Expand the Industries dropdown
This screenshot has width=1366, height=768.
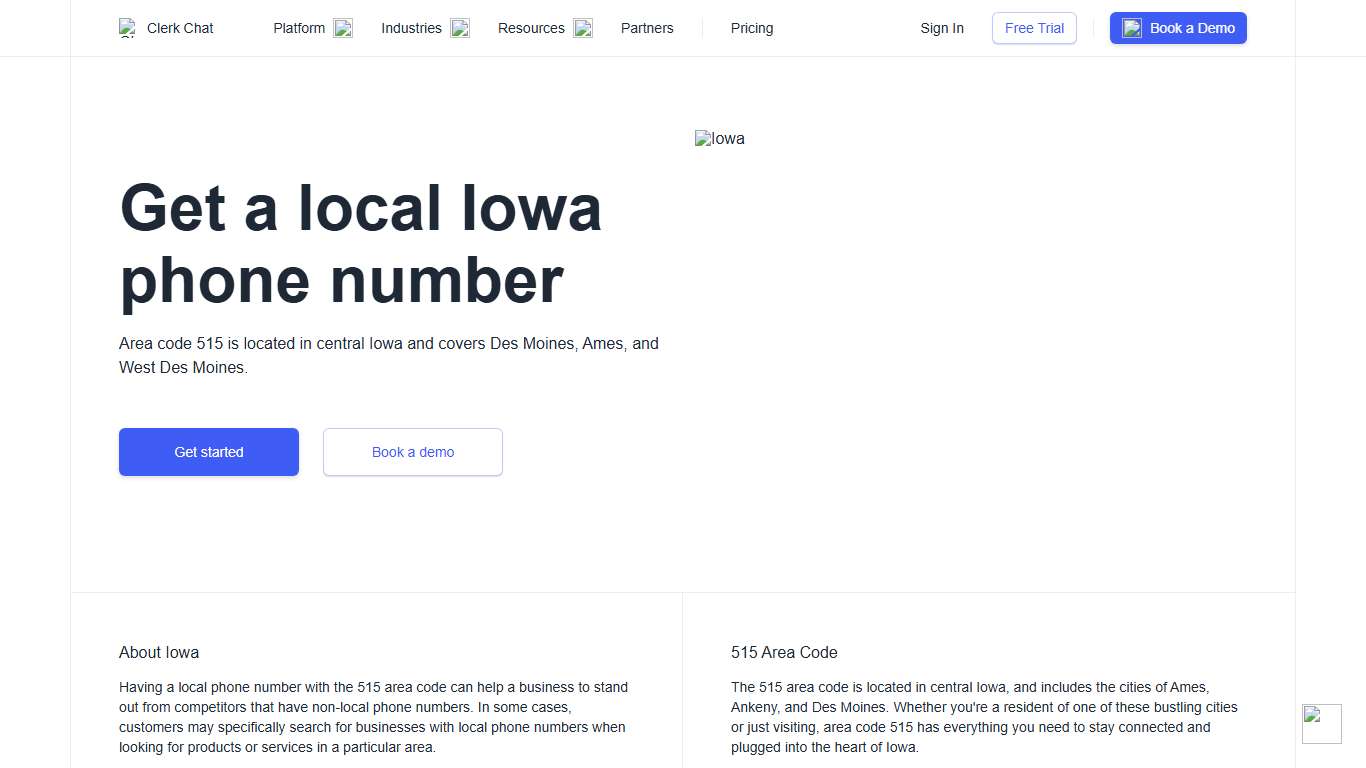click(411, 28)
